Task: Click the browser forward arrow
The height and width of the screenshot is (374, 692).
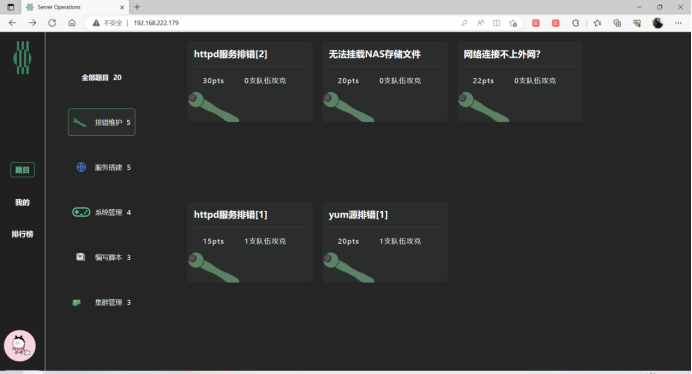Action: (x=32, y=23)
